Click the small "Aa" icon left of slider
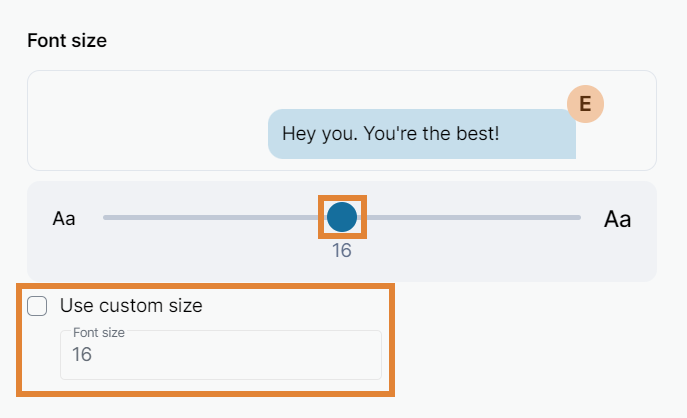Image resolution: width=687 pixels, height=418 pixels. click(x=64, y=218)
